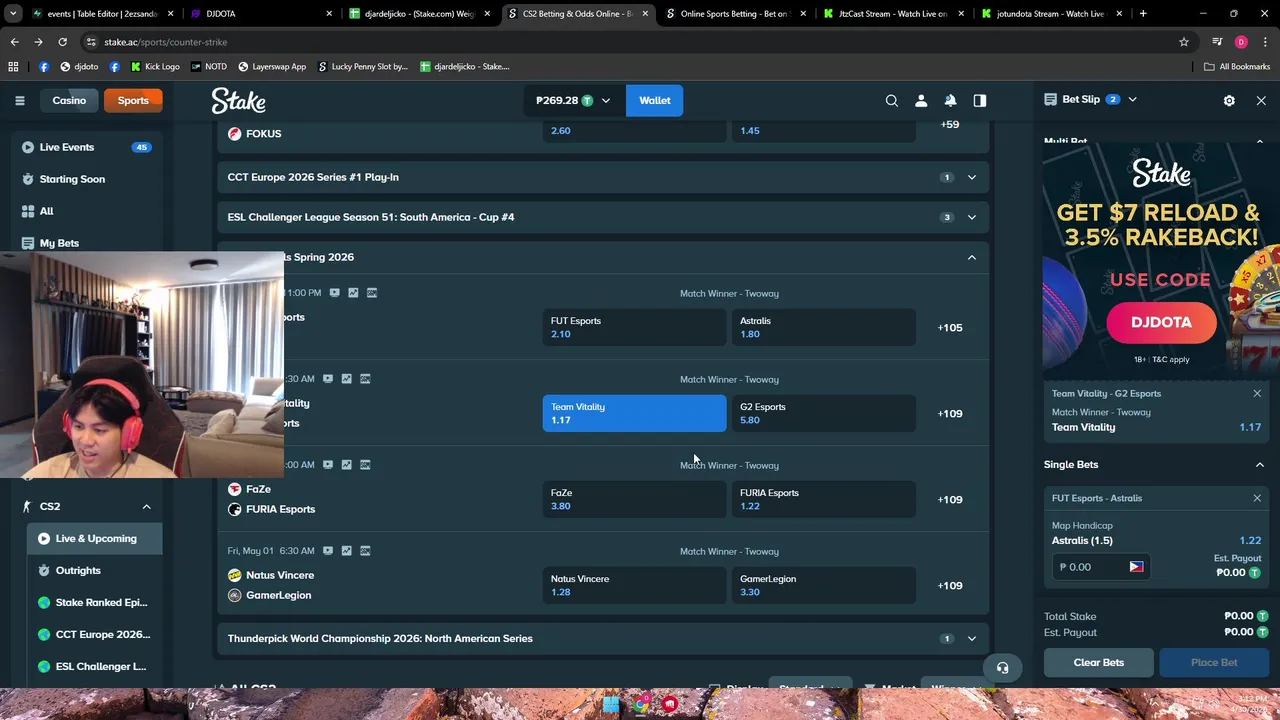Select GamerLegion 3.30 odds
1280x720 pixels.
(823, 585)
